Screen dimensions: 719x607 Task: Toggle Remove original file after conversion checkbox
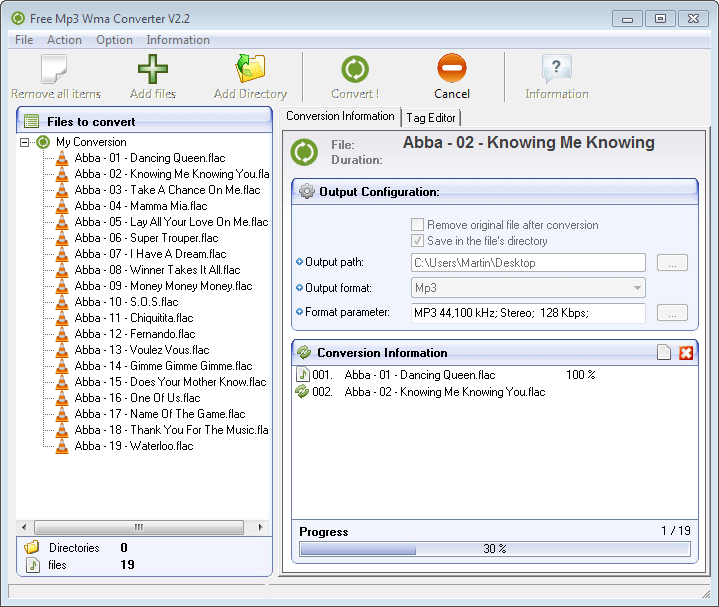(418, 225)
